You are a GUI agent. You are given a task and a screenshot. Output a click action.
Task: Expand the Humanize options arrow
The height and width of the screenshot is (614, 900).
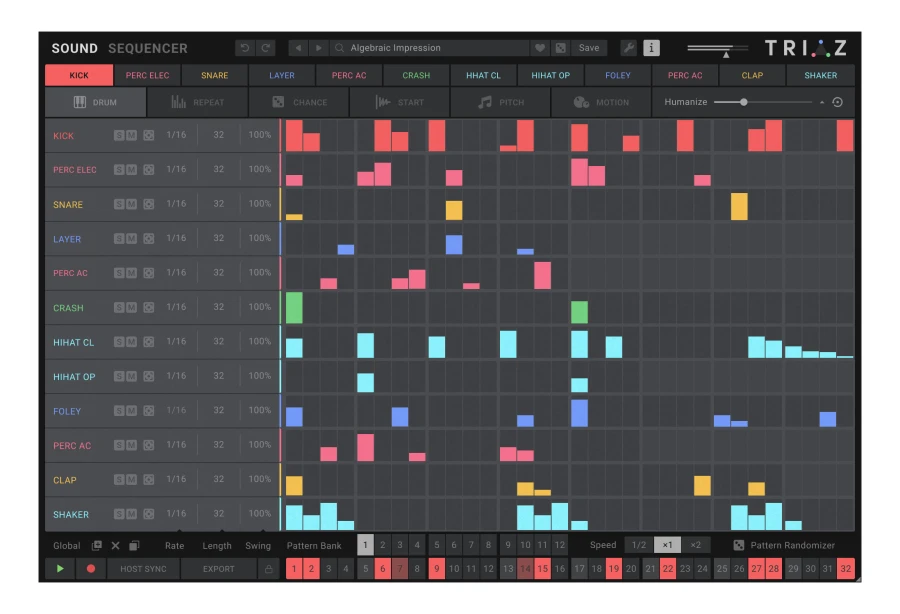[x=822, y=102]
